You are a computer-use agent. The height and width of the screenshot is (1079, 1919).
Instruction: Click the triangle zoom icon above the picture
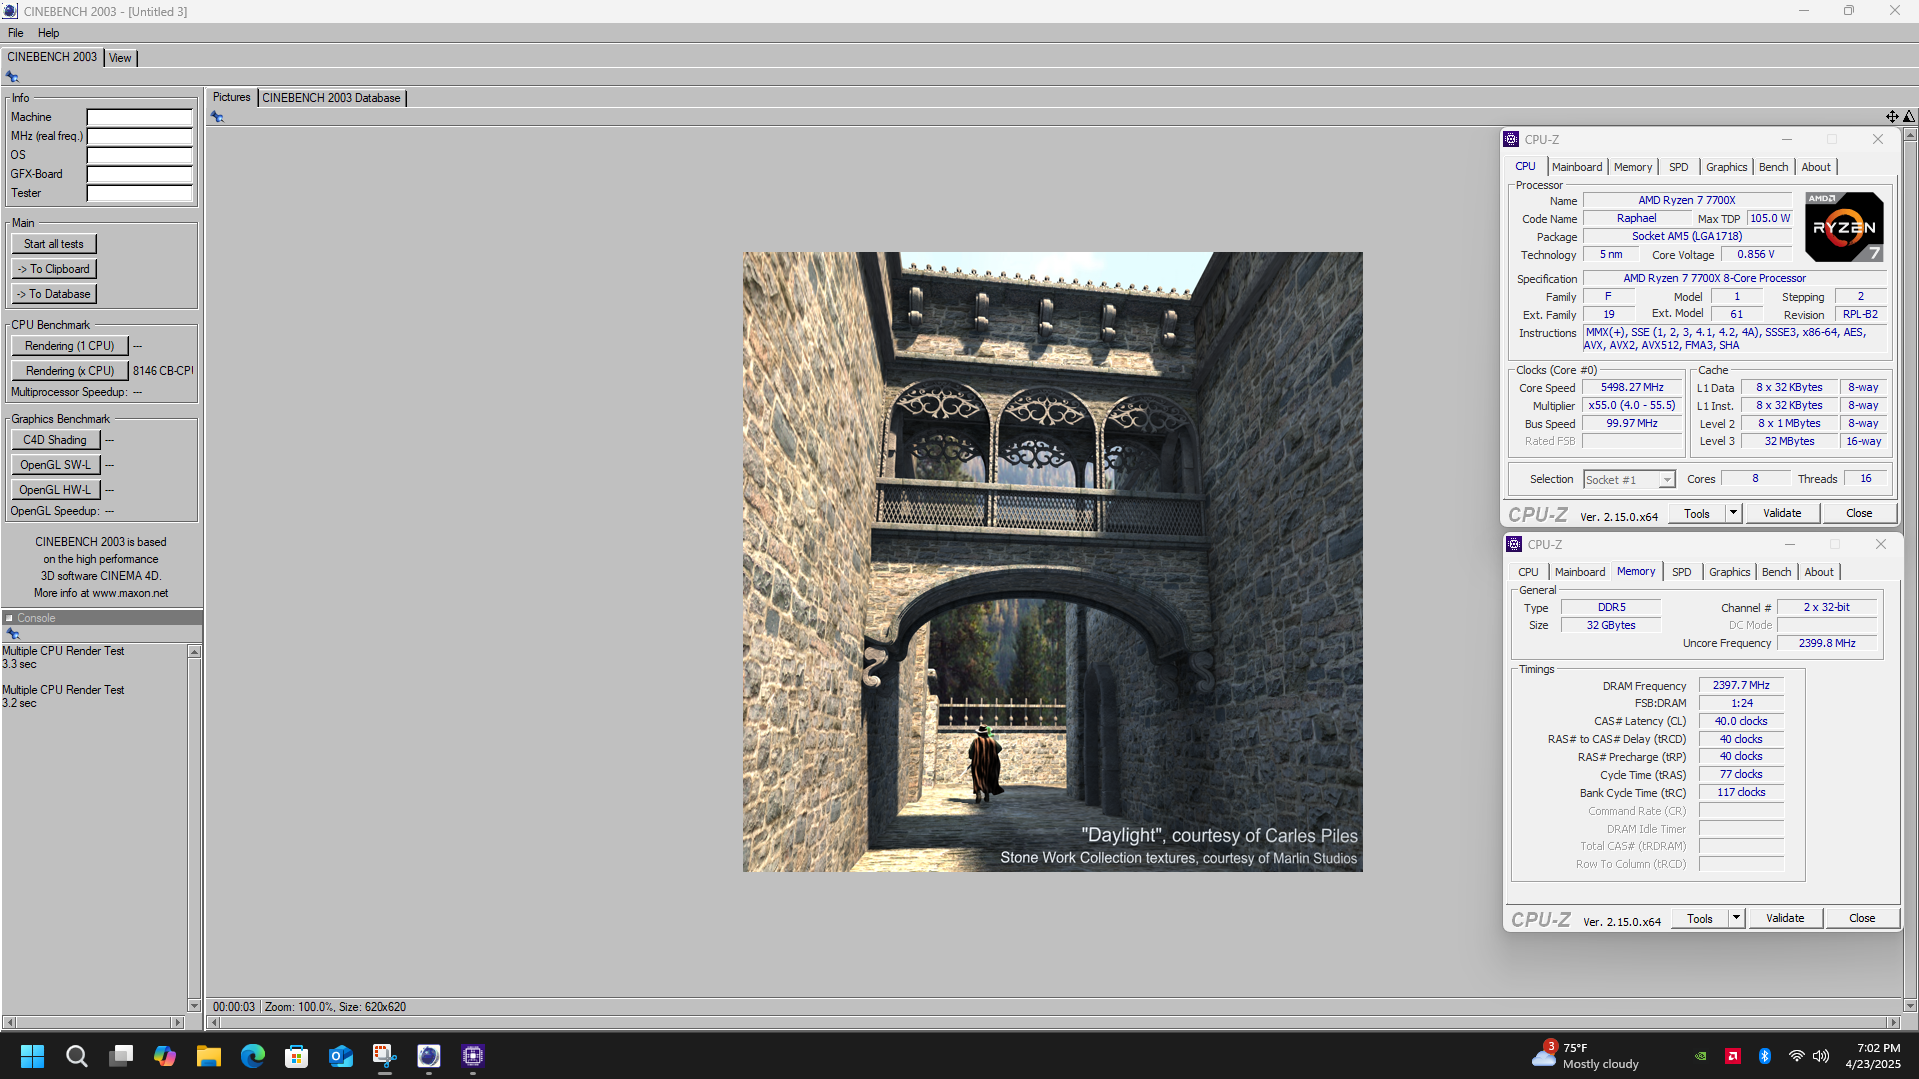point(1909,117)
